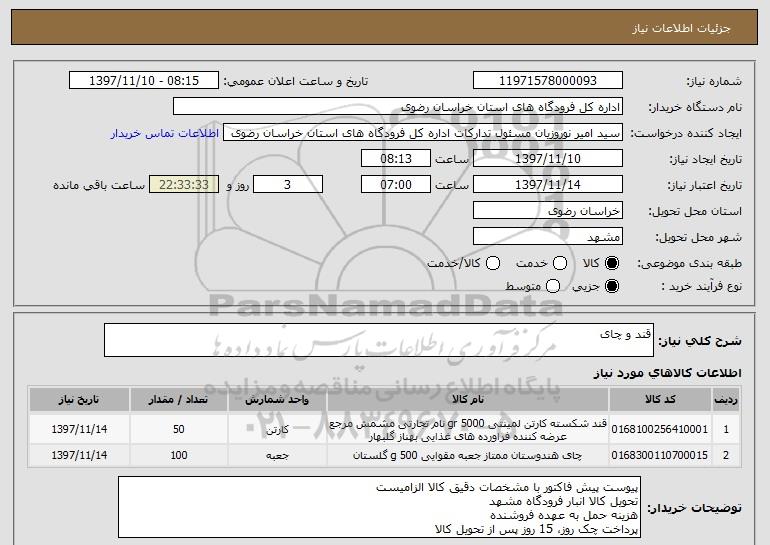The image size is (770, 545).
Task: Click item code 0168100256410001
Action: click(x=660, y=429)
